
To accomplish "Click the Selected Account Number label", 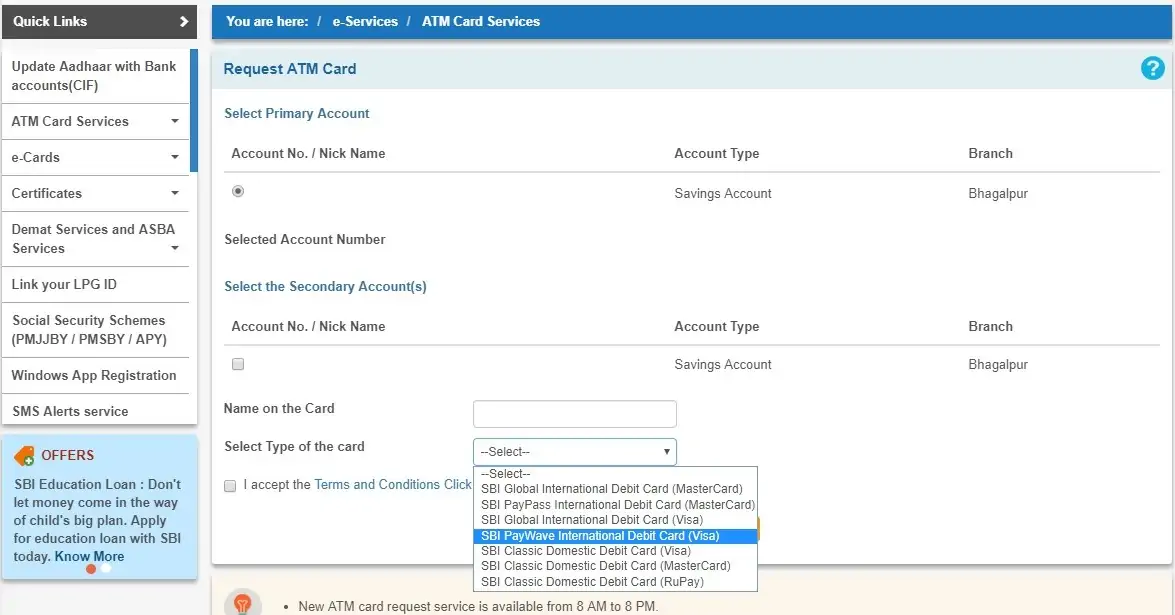I will click(x=305, y=240).
